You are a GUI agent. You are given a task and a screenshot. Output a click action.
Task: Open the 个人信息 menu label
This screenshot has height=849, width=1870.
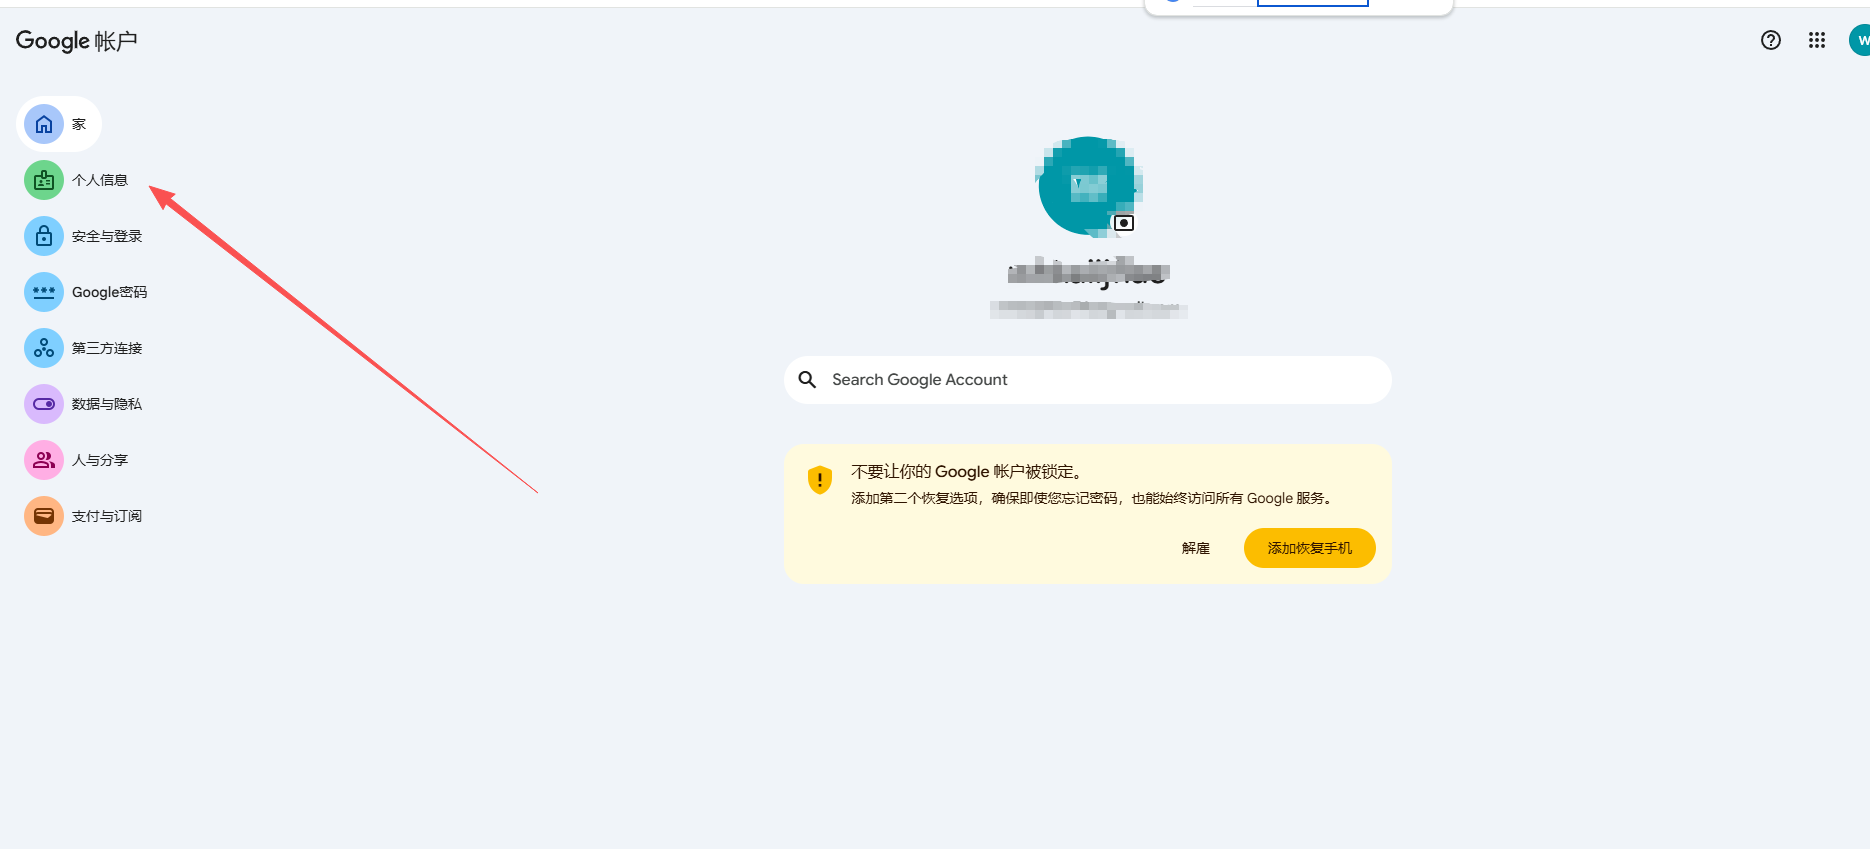(x=100, y=180)
